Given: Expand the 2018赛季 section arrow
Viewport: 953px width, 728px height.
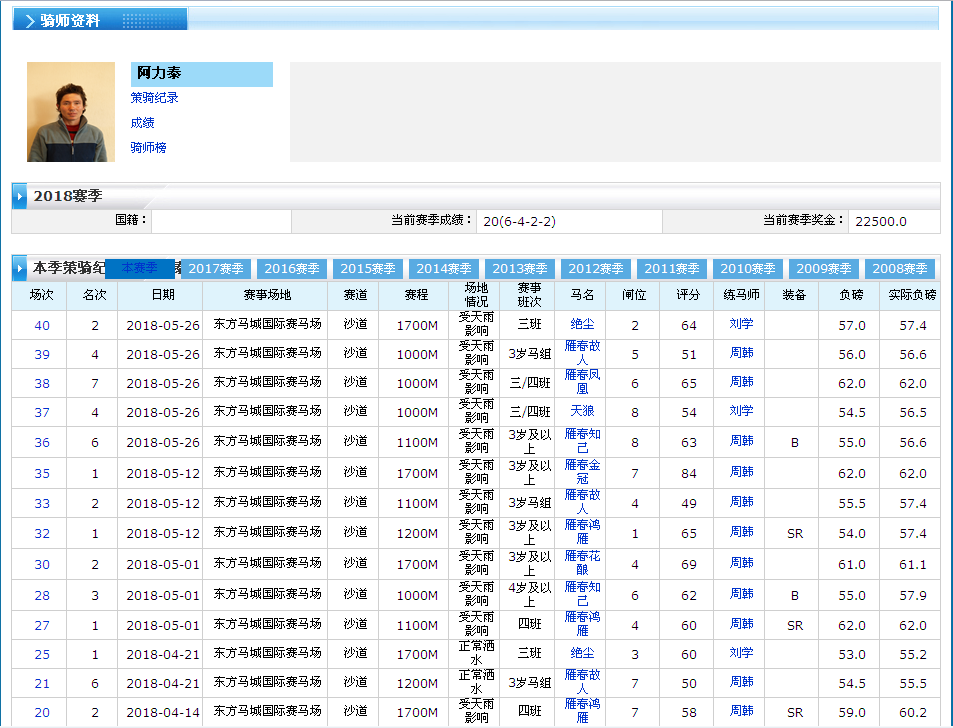Looking at the screenshot, I should point(20,196).
